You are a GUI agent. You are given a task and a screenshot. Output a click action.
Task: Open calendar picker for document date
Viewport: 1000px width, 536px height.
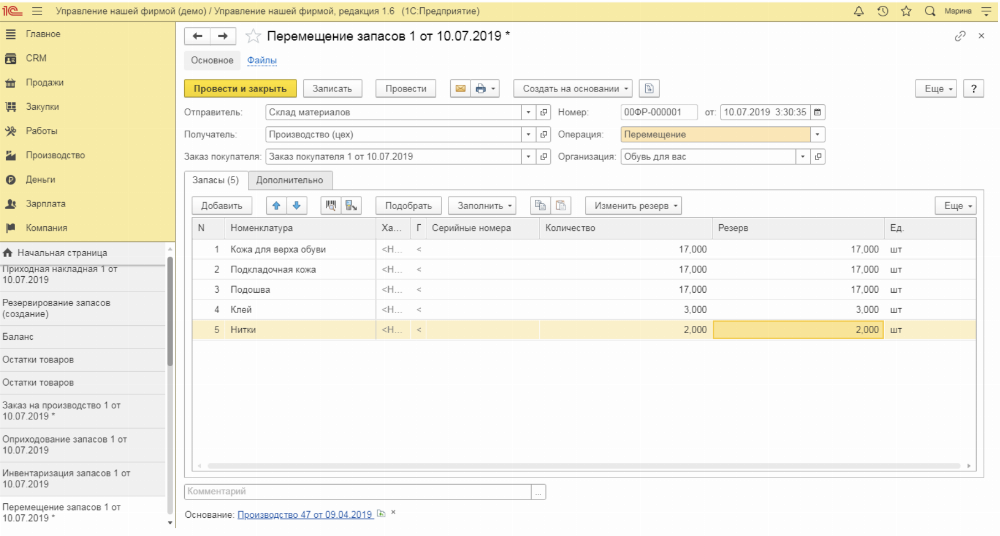point(817,112)
